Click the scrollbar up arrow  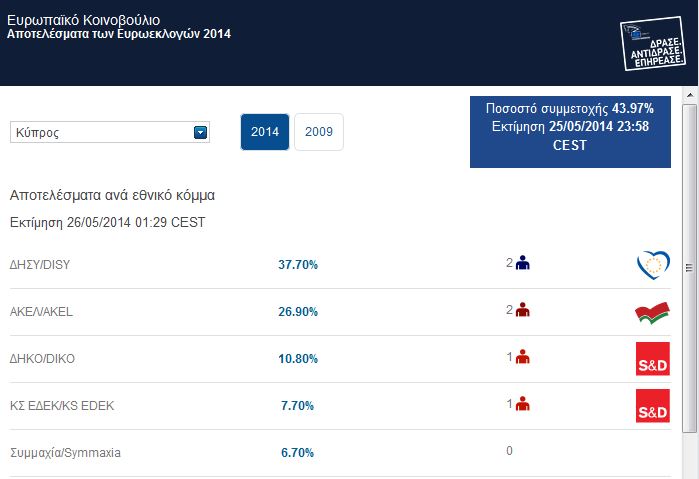tap(690, 94)
